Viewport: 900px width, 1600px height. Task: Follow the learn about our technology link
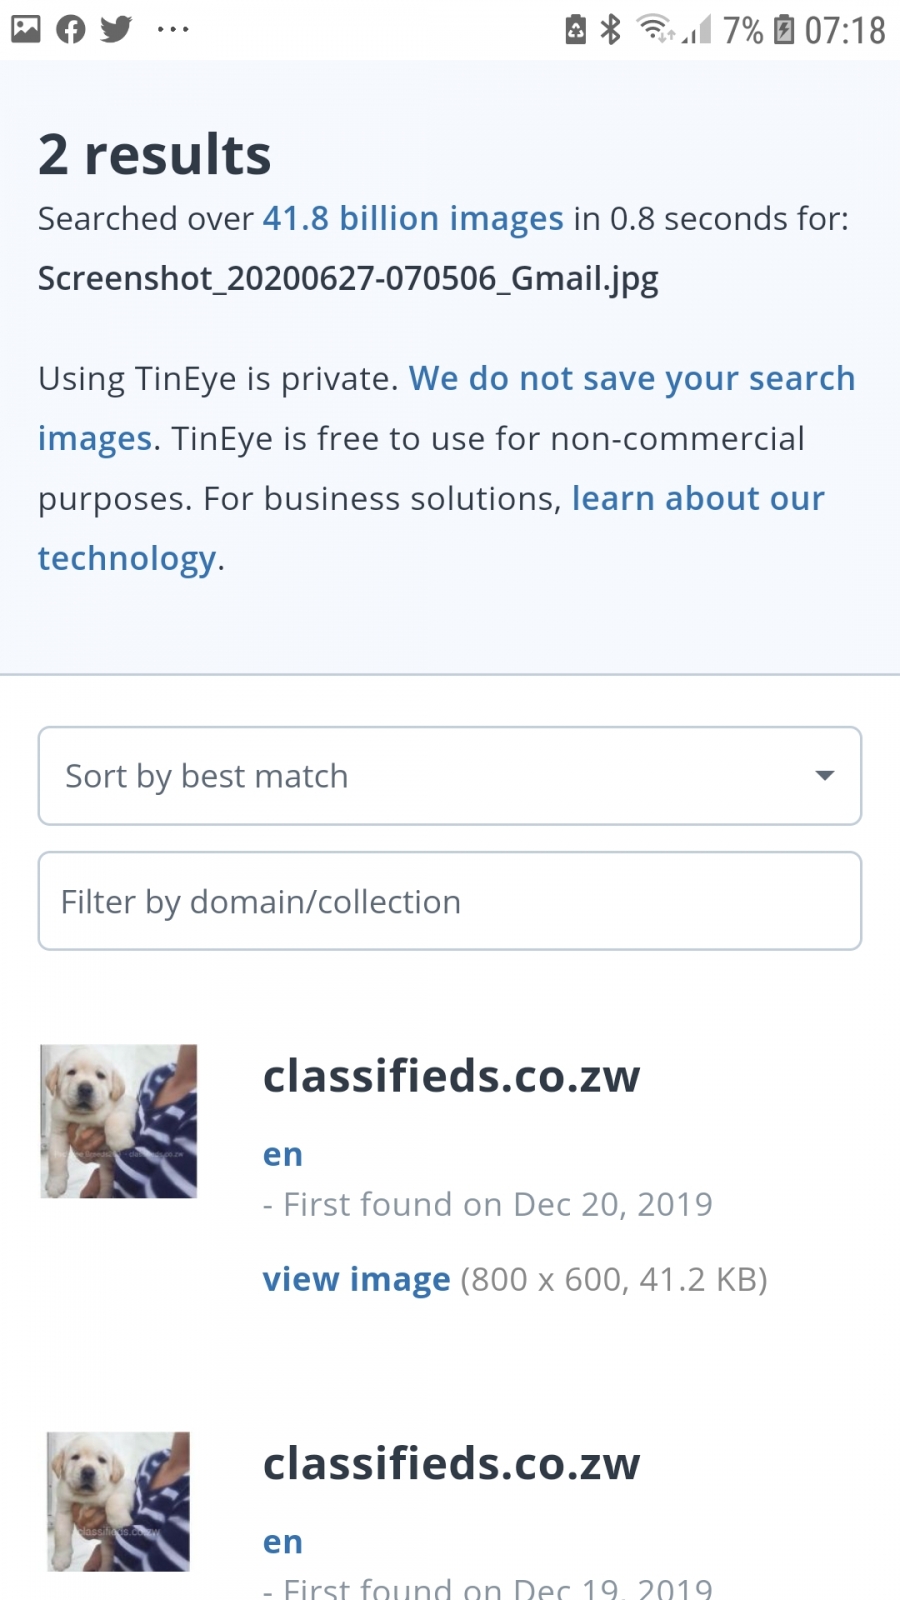[432, 528]
